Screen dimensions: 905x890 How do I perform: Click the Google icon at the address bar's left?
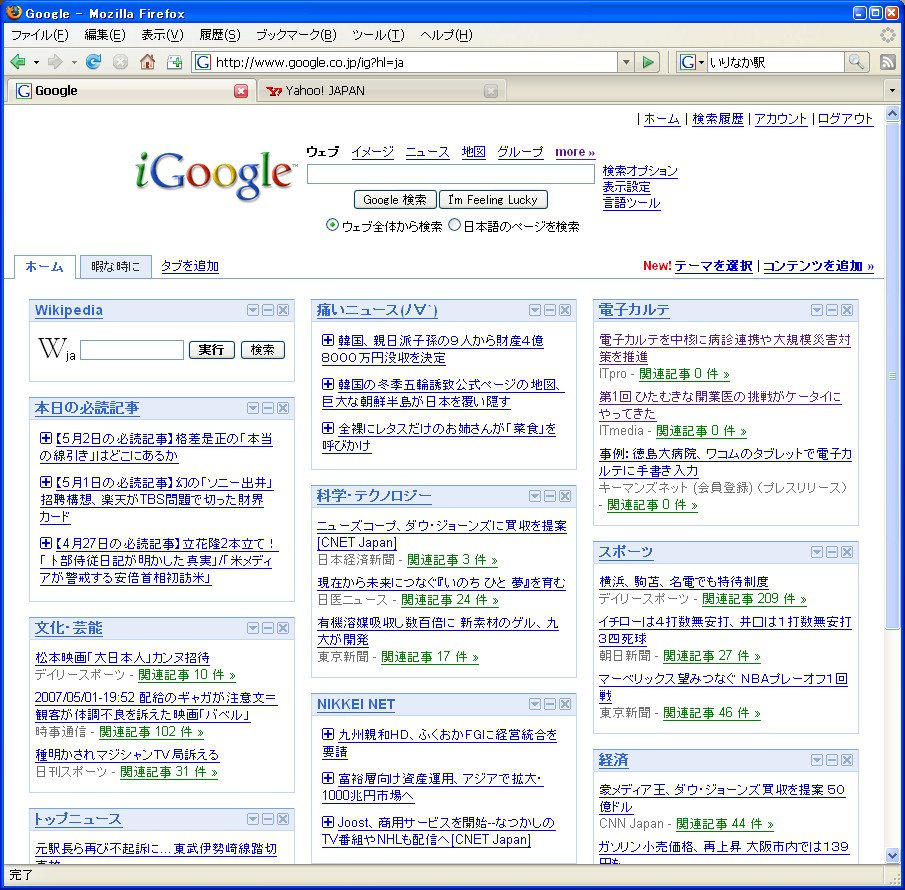[x=202, y=62]
